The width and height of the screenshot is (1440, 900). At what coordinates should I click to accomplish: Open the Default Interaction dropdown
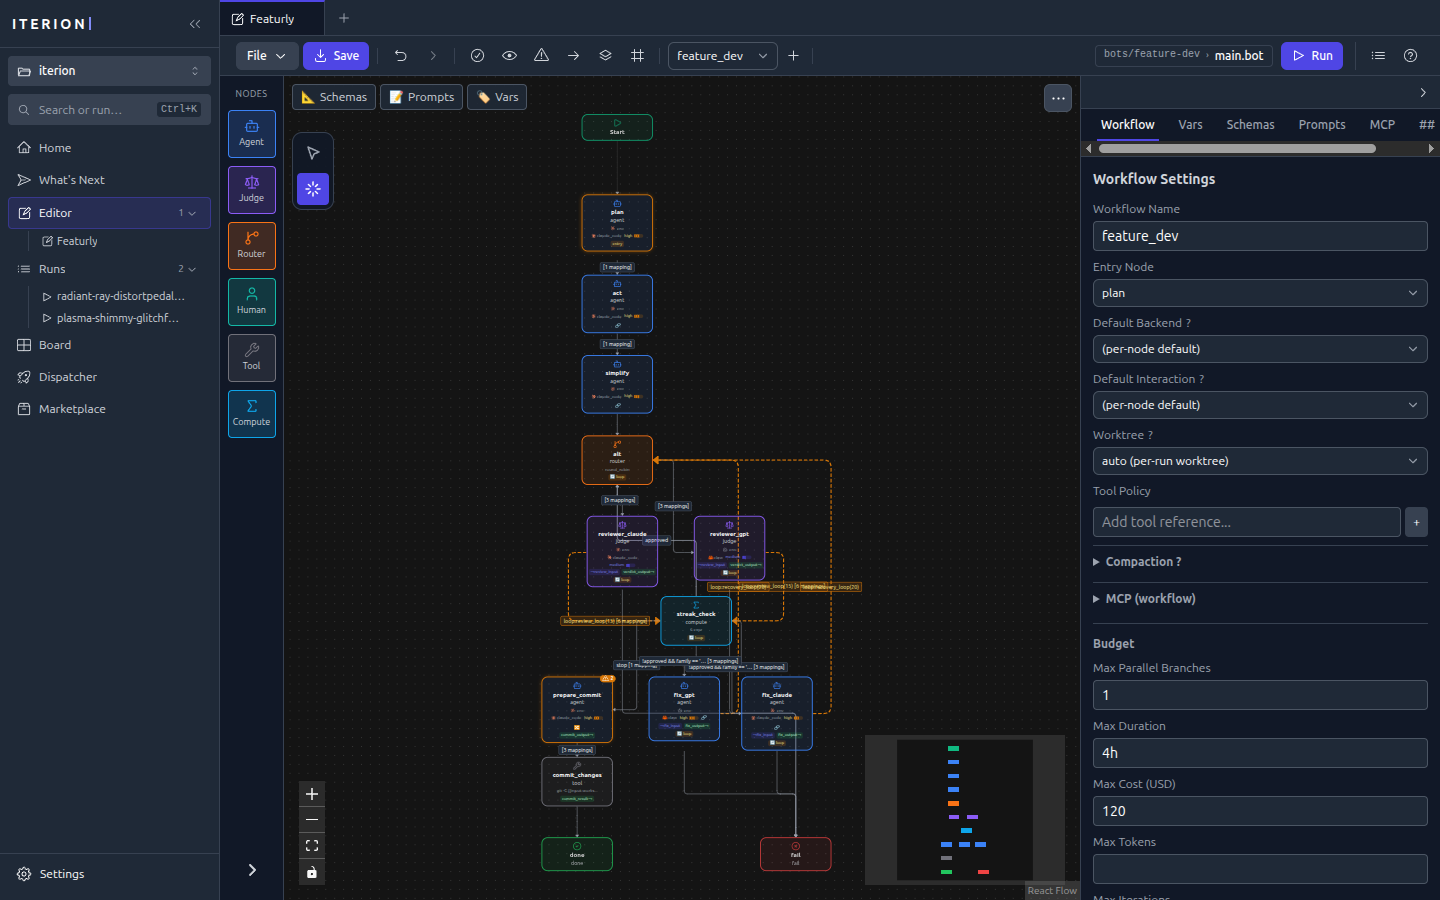click(x=1260, y=405)
